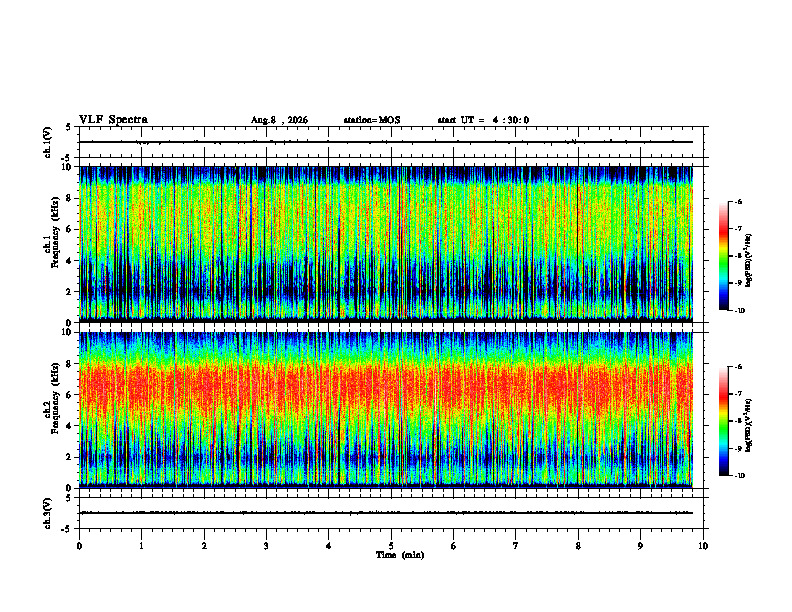Click the "6" kHz tick of ch.2 frequency axis
Screen dimensions: 792x612
coord(70,395)
